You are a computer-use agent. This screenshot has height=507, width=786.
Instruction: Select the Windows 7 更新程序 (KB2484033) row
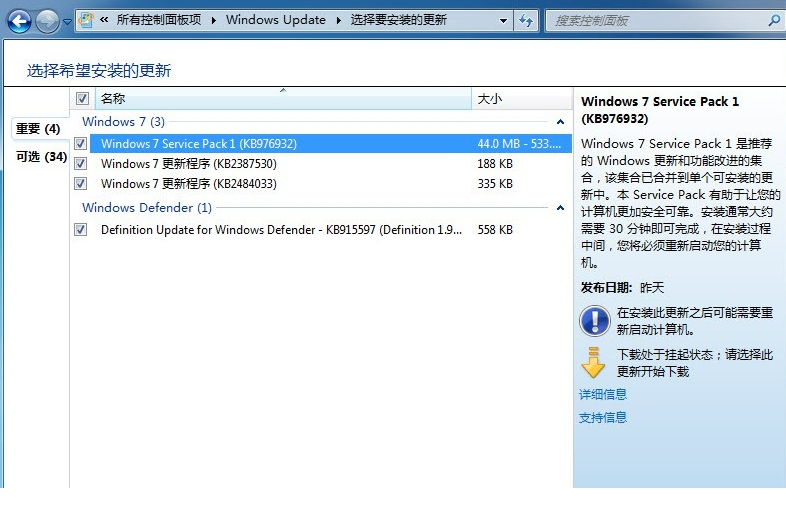click(331, 184)
